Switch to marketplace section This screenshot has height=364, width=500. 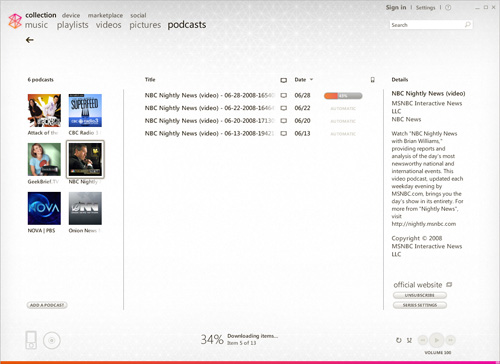coord(105,15)
